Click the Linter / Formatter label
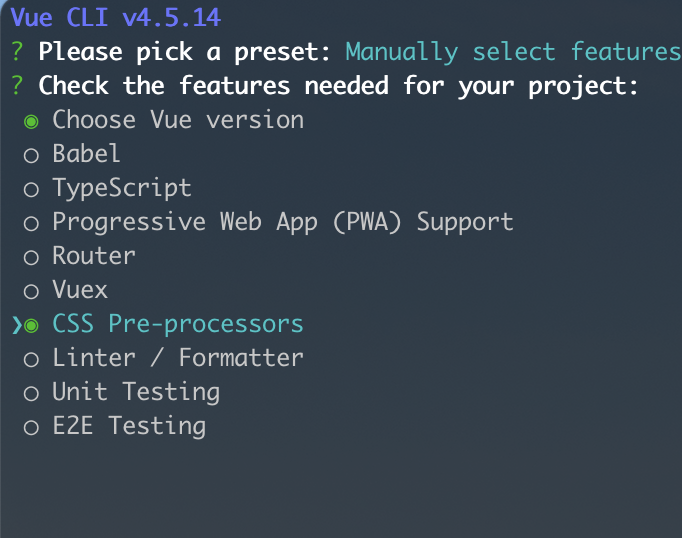The image size is (682, 538). [x=178, y=358]
